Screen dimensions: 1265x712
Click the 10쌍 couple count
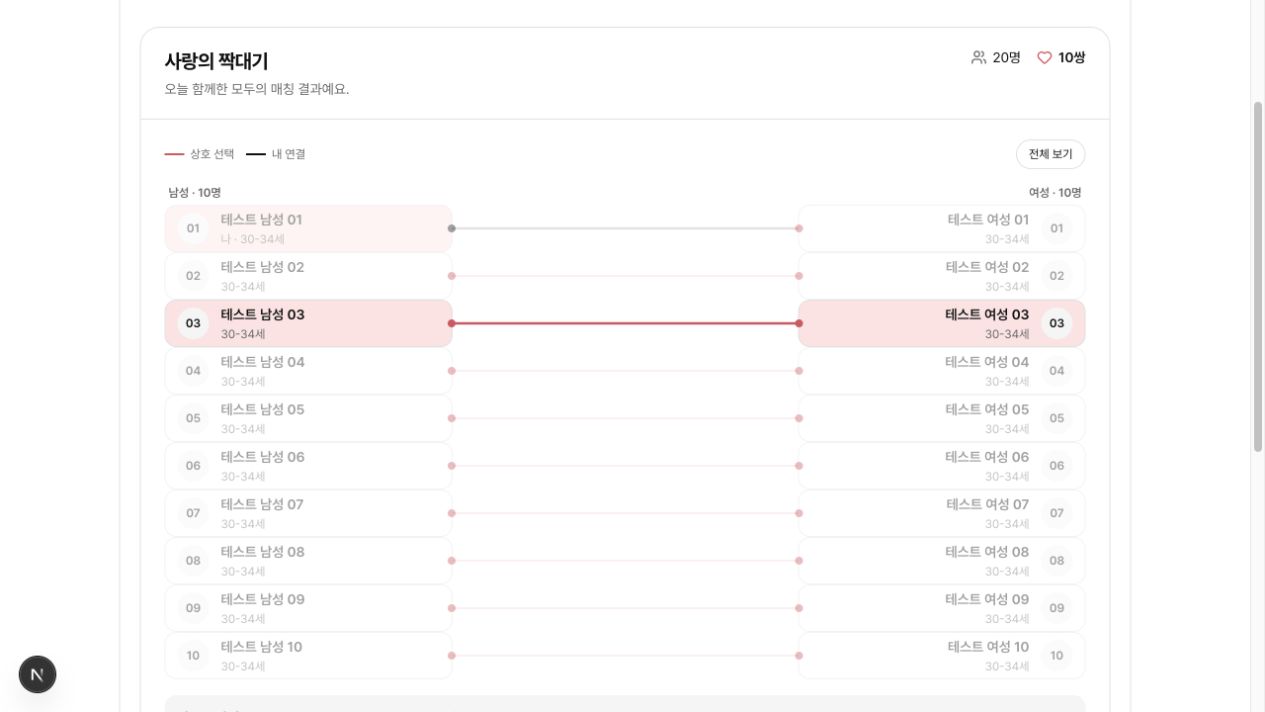click(1072, 58)
